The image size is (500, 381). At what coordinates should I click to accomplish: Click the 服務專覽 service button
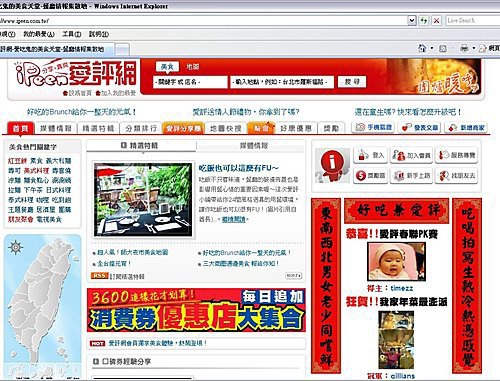(x=457, y=155)
